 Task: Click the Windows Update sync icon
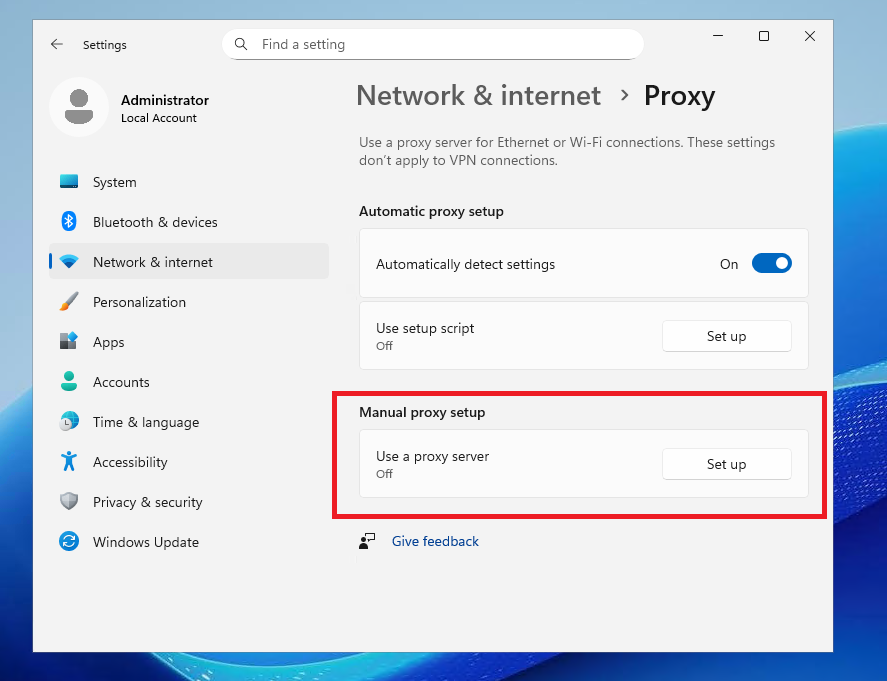click(x=69, y=541)
